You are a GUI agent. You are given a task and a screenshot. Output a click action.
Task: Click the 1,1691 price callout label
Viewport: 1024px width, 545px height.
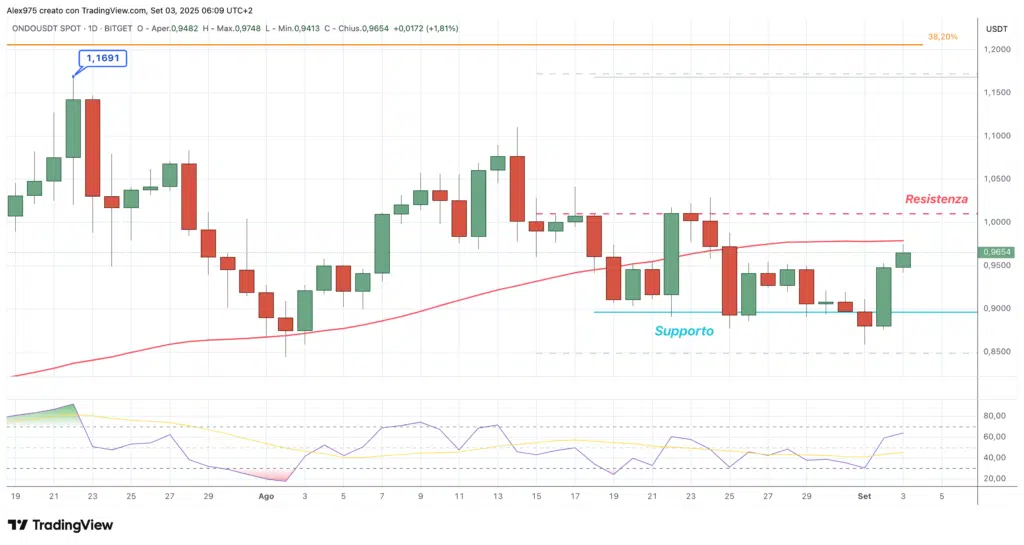pyautogui.click(x=103, y=59)
